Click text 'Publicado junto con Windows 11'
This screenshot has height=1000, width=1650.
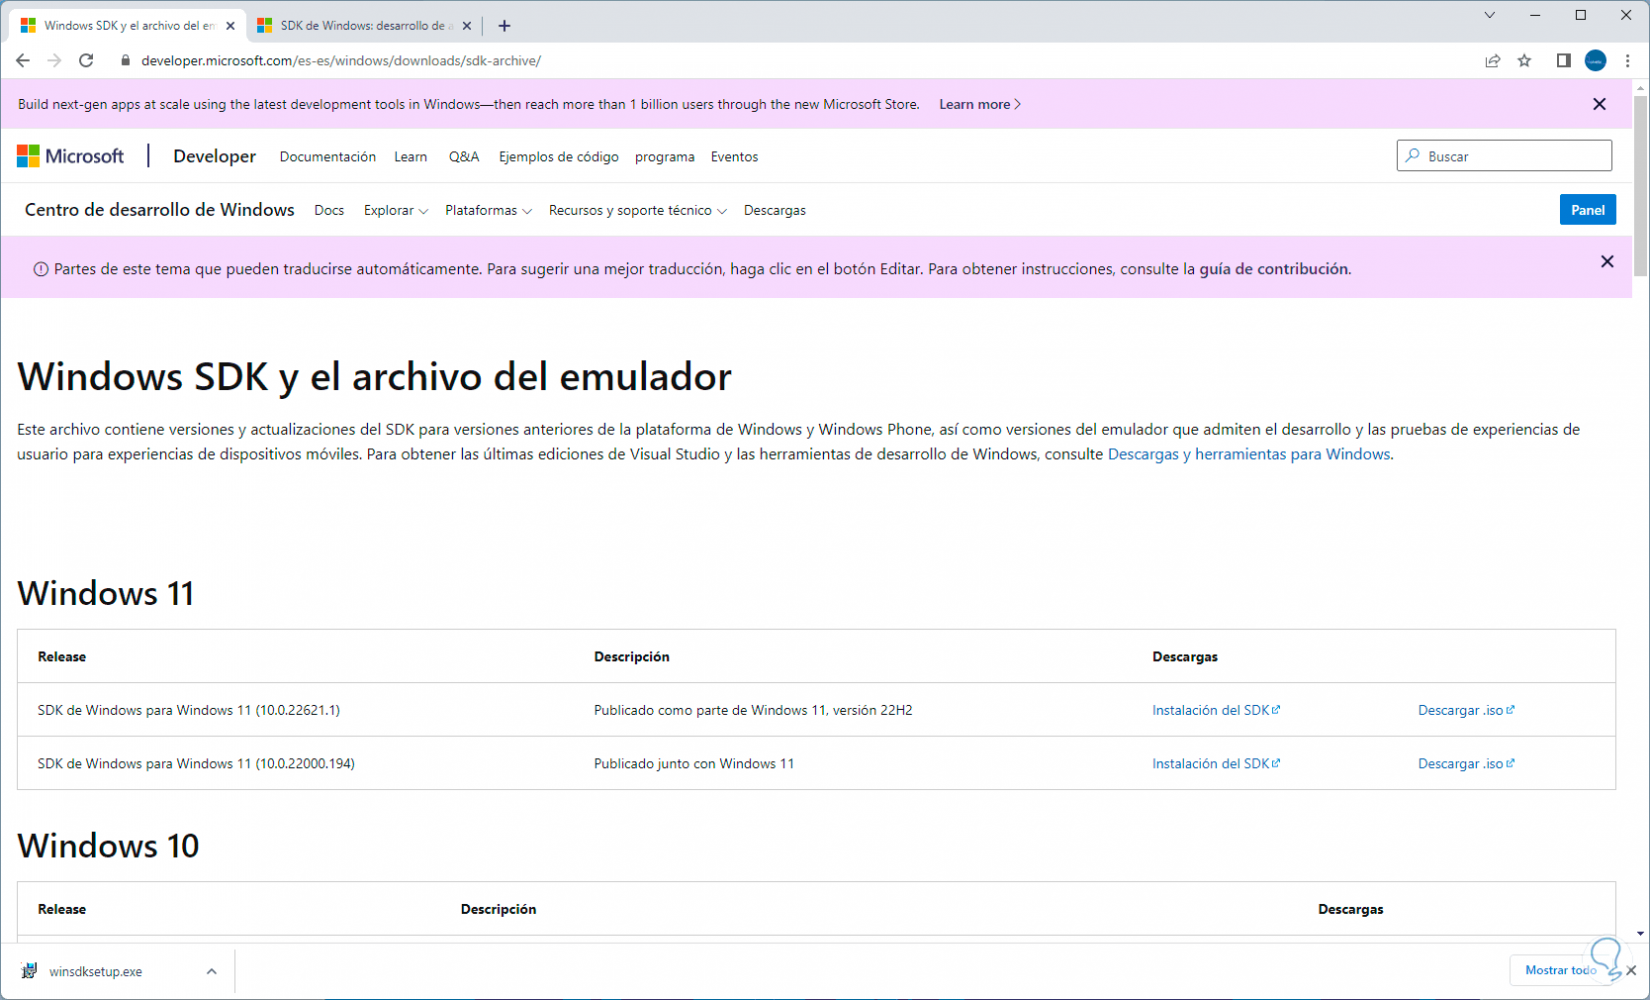[694, 763]
